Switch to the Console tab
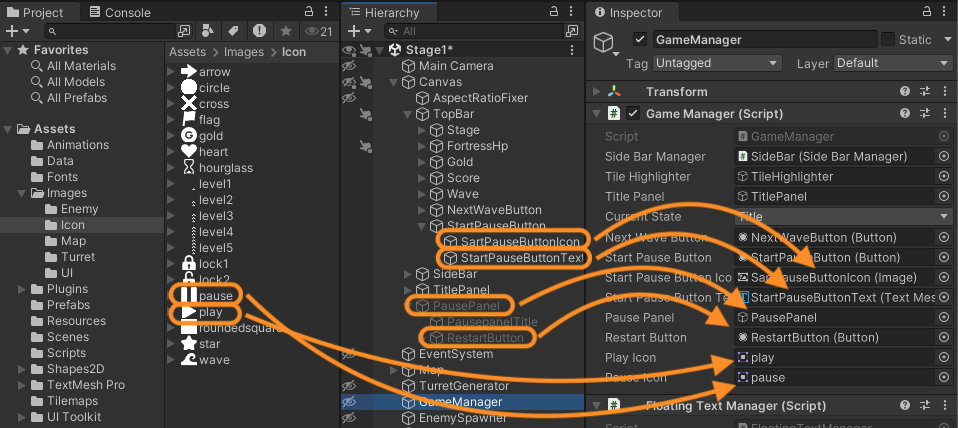This screenshot has width=958, height=428. point(120,12)
